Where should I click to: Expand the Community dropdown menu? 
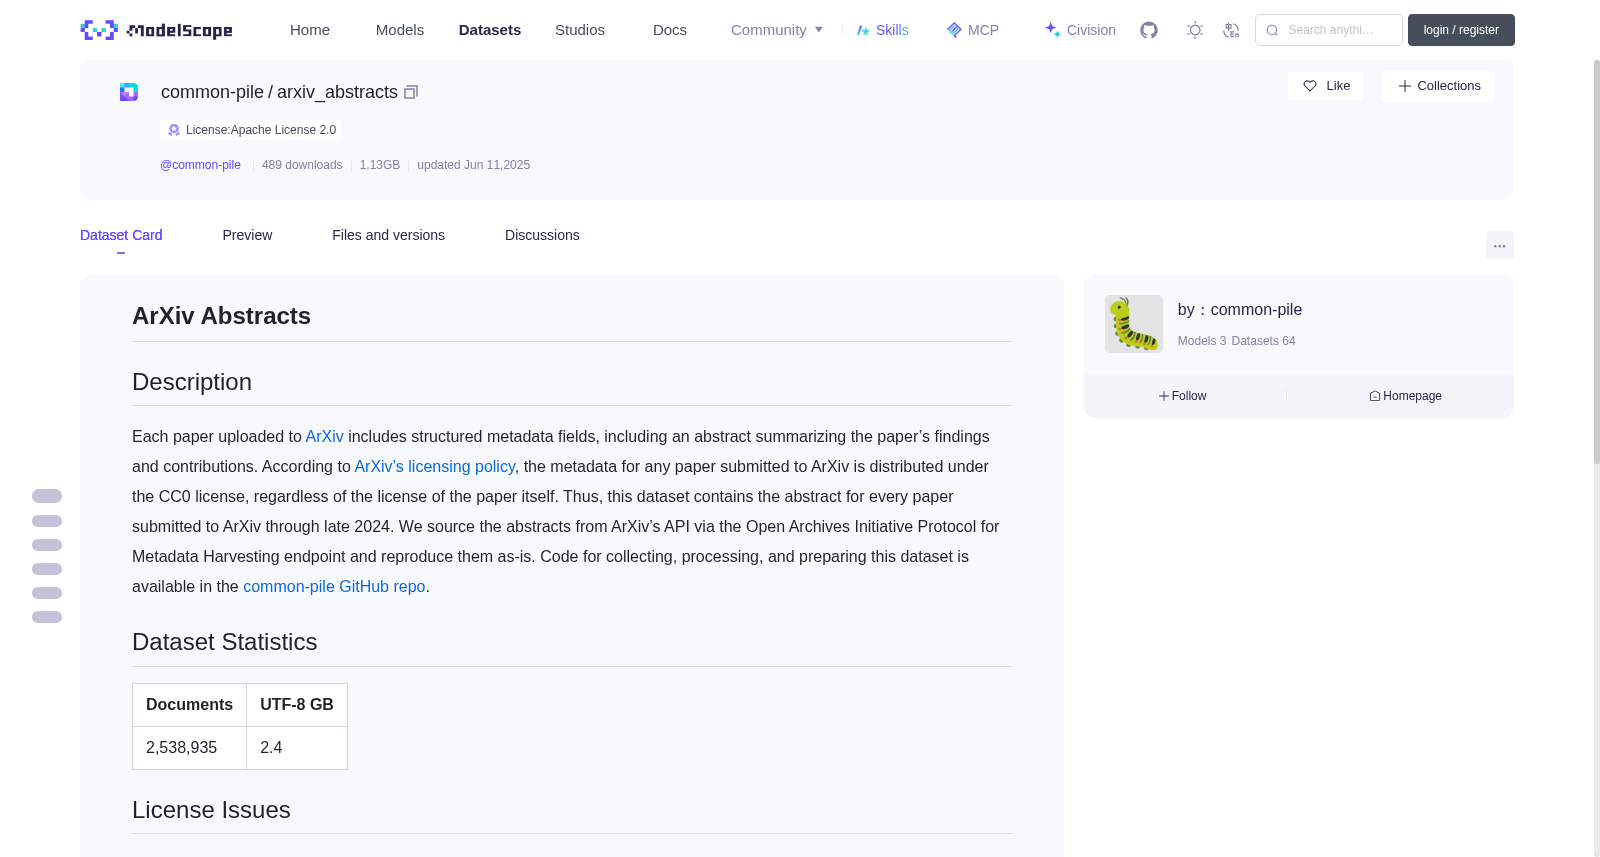777,30
